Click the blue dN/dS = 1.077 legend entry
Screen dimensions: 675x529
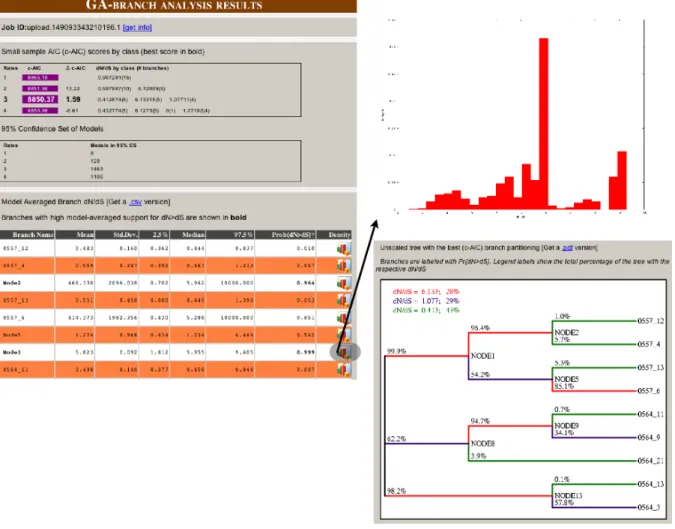(x=426, y=301)
